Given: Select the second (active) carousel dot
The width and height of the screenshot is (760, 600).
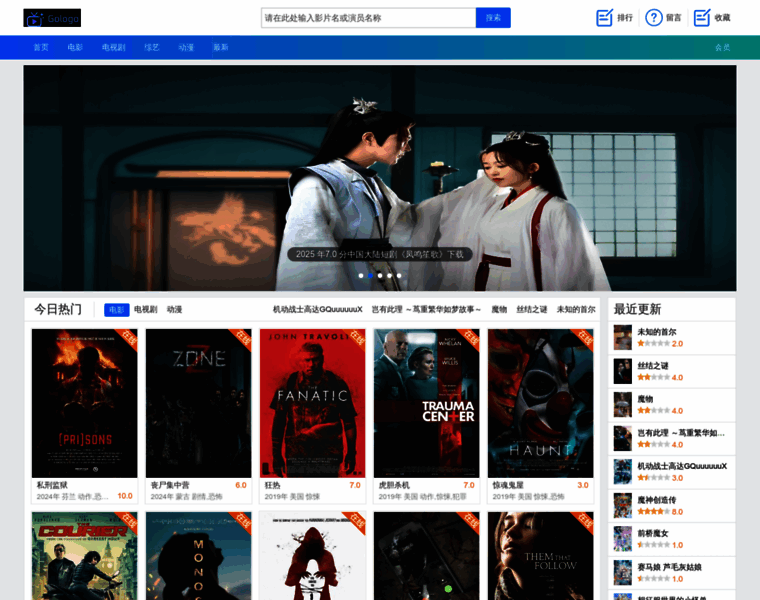Looking at the screenshot, I should (x=370, y=275).
